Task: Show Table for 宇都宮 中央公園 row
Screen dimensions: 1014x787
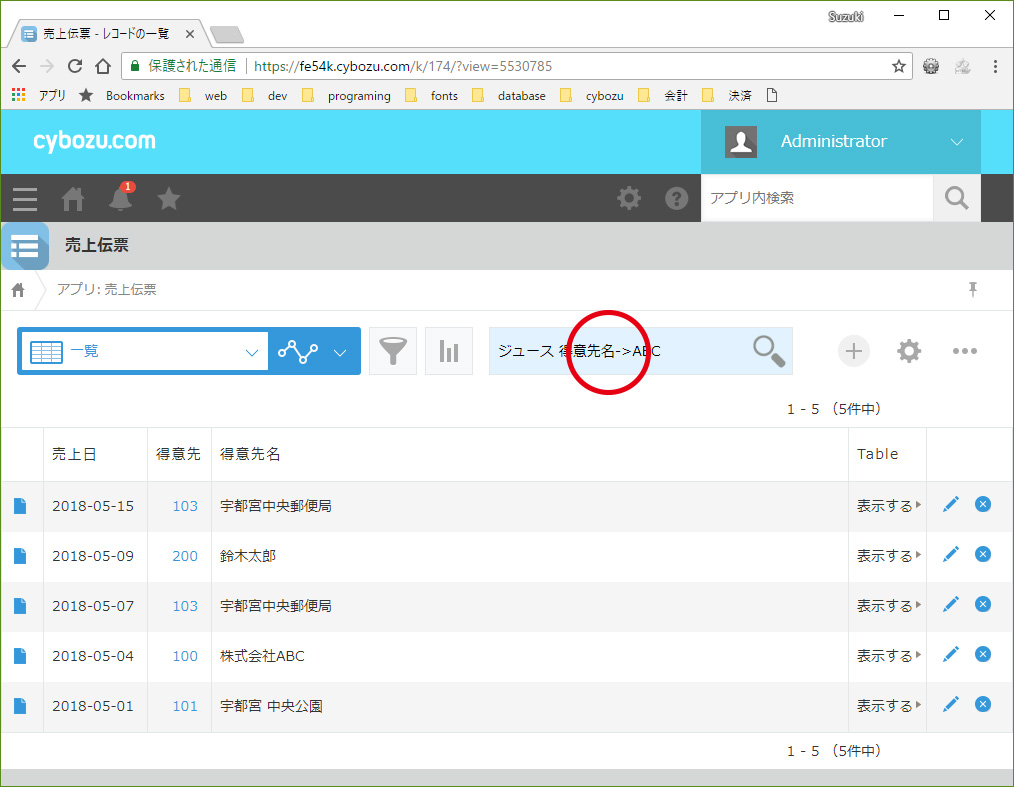Action: pyautogui.click(x=888, y=706)
